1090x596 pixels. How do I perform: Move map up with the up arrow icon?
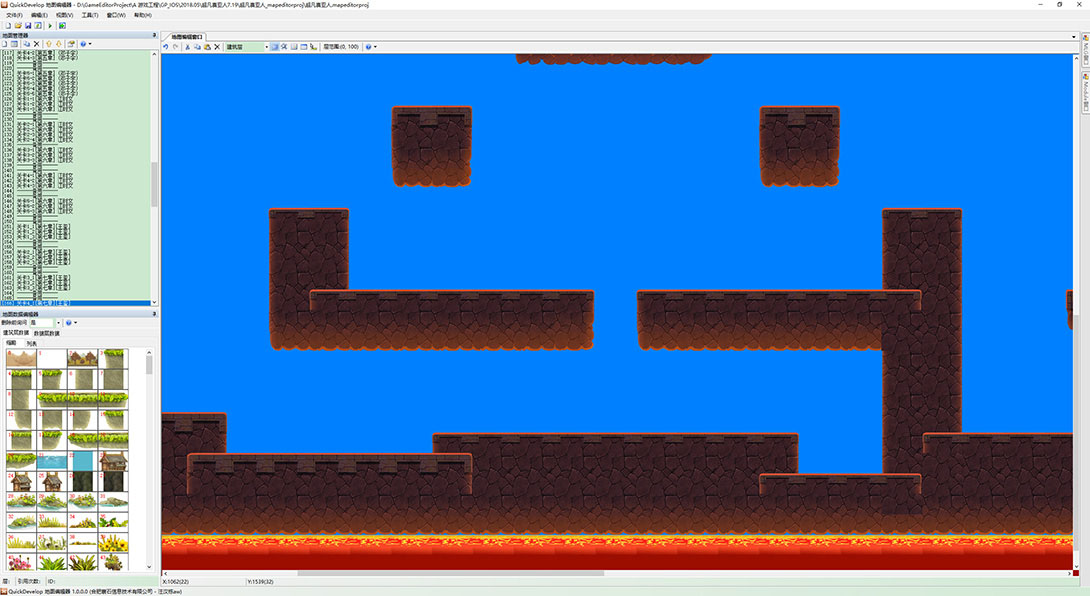coord(49,44)
